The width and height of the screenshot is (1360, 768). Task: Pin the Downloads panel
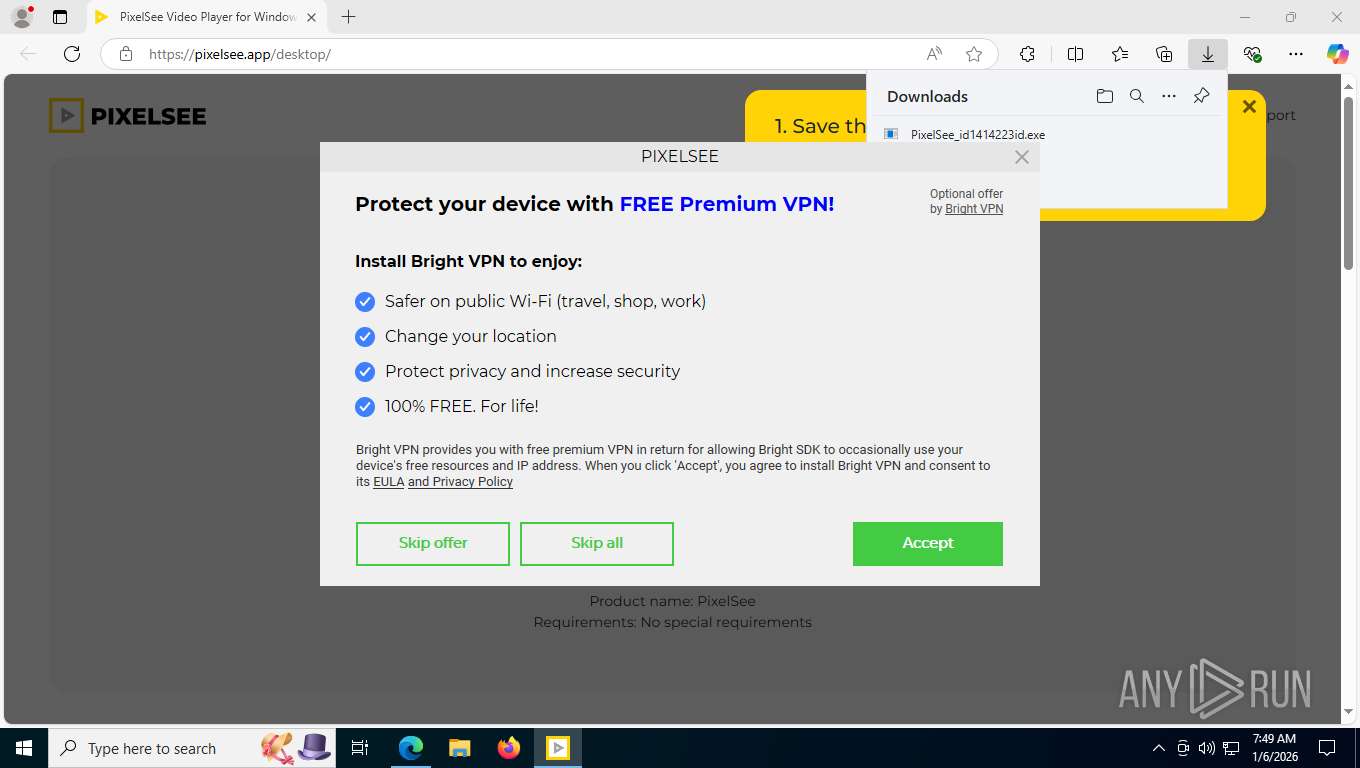click(1202, 96)
